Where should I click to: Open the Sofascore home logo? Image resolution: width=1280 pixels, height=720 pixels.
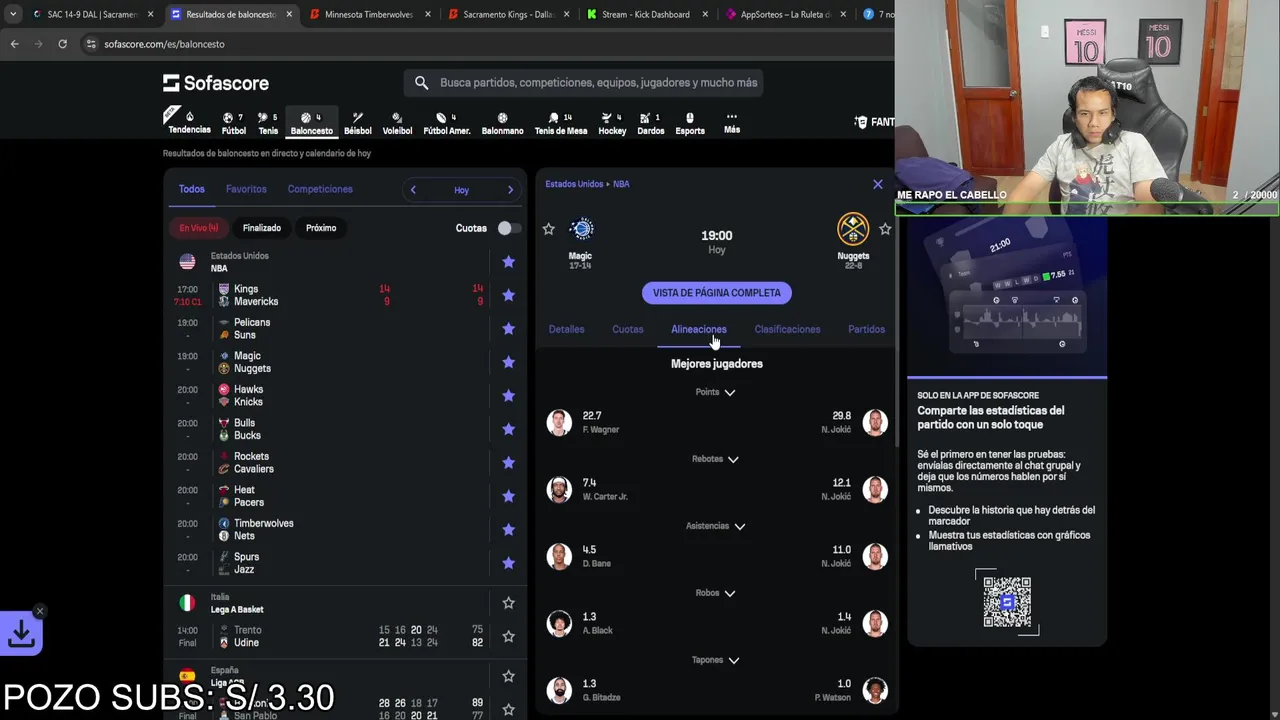coord(216,83)
